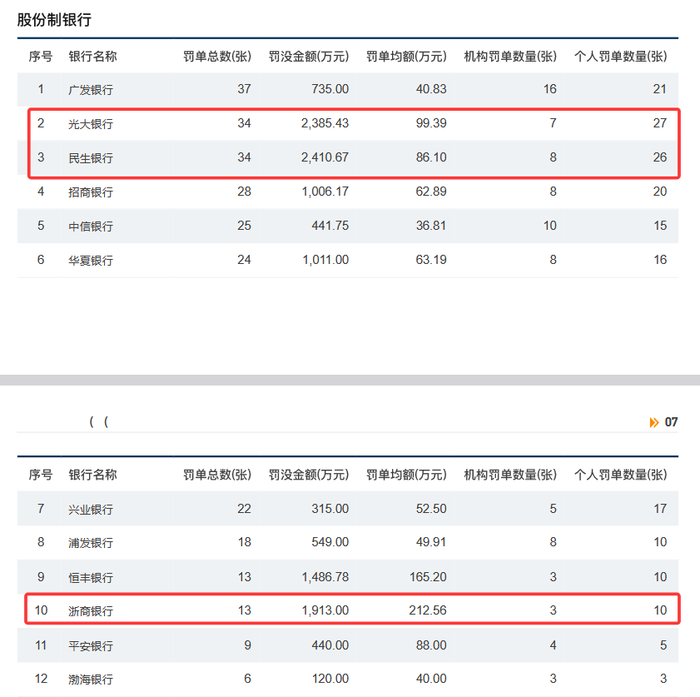The height and width of the screenshot is (697, 700).
Task: Click the 40.83 average fine value
Action: [431, 89]
